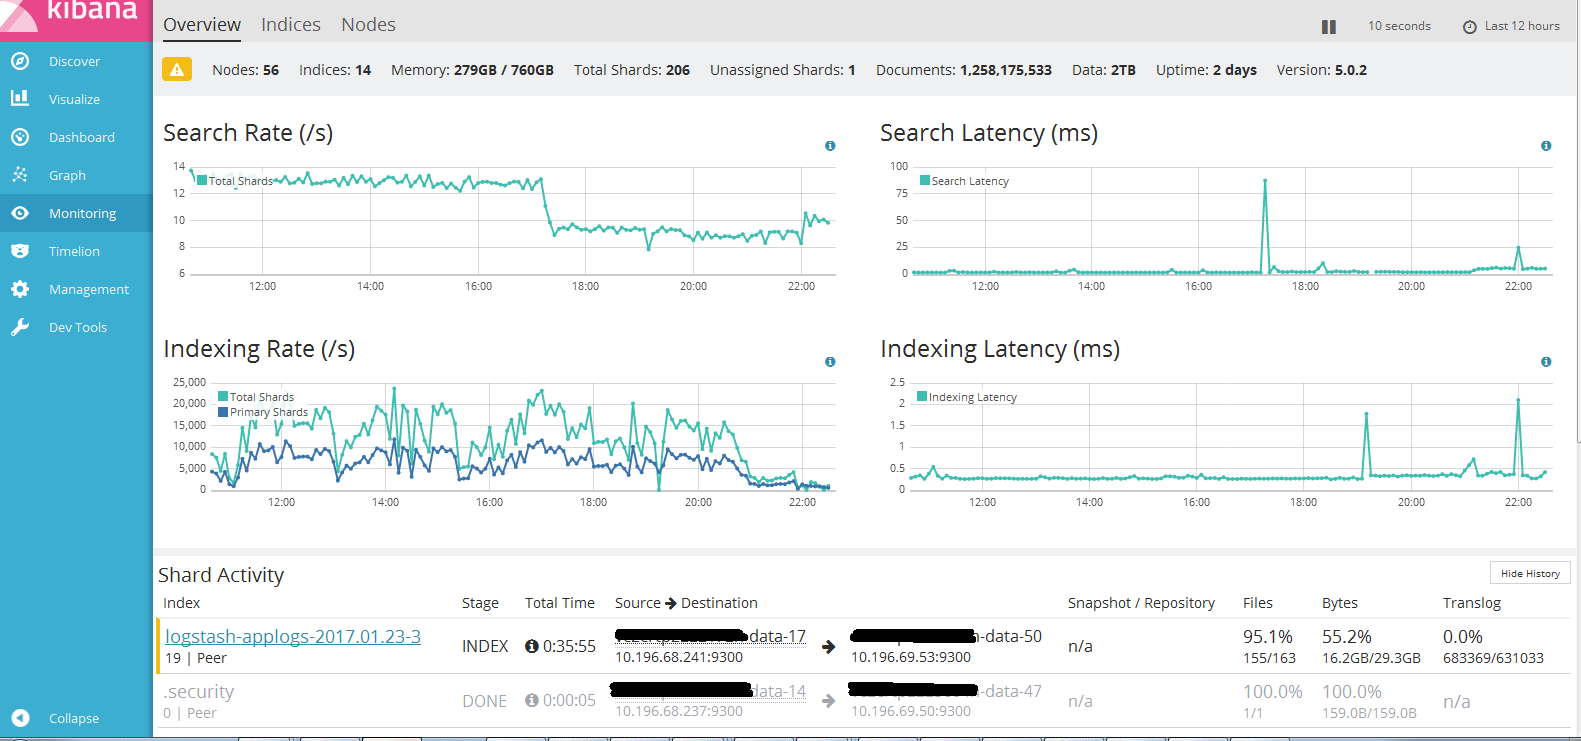Open the 10 seconds refresh interval picker

pyautogui.click(x=1399, y=26)
